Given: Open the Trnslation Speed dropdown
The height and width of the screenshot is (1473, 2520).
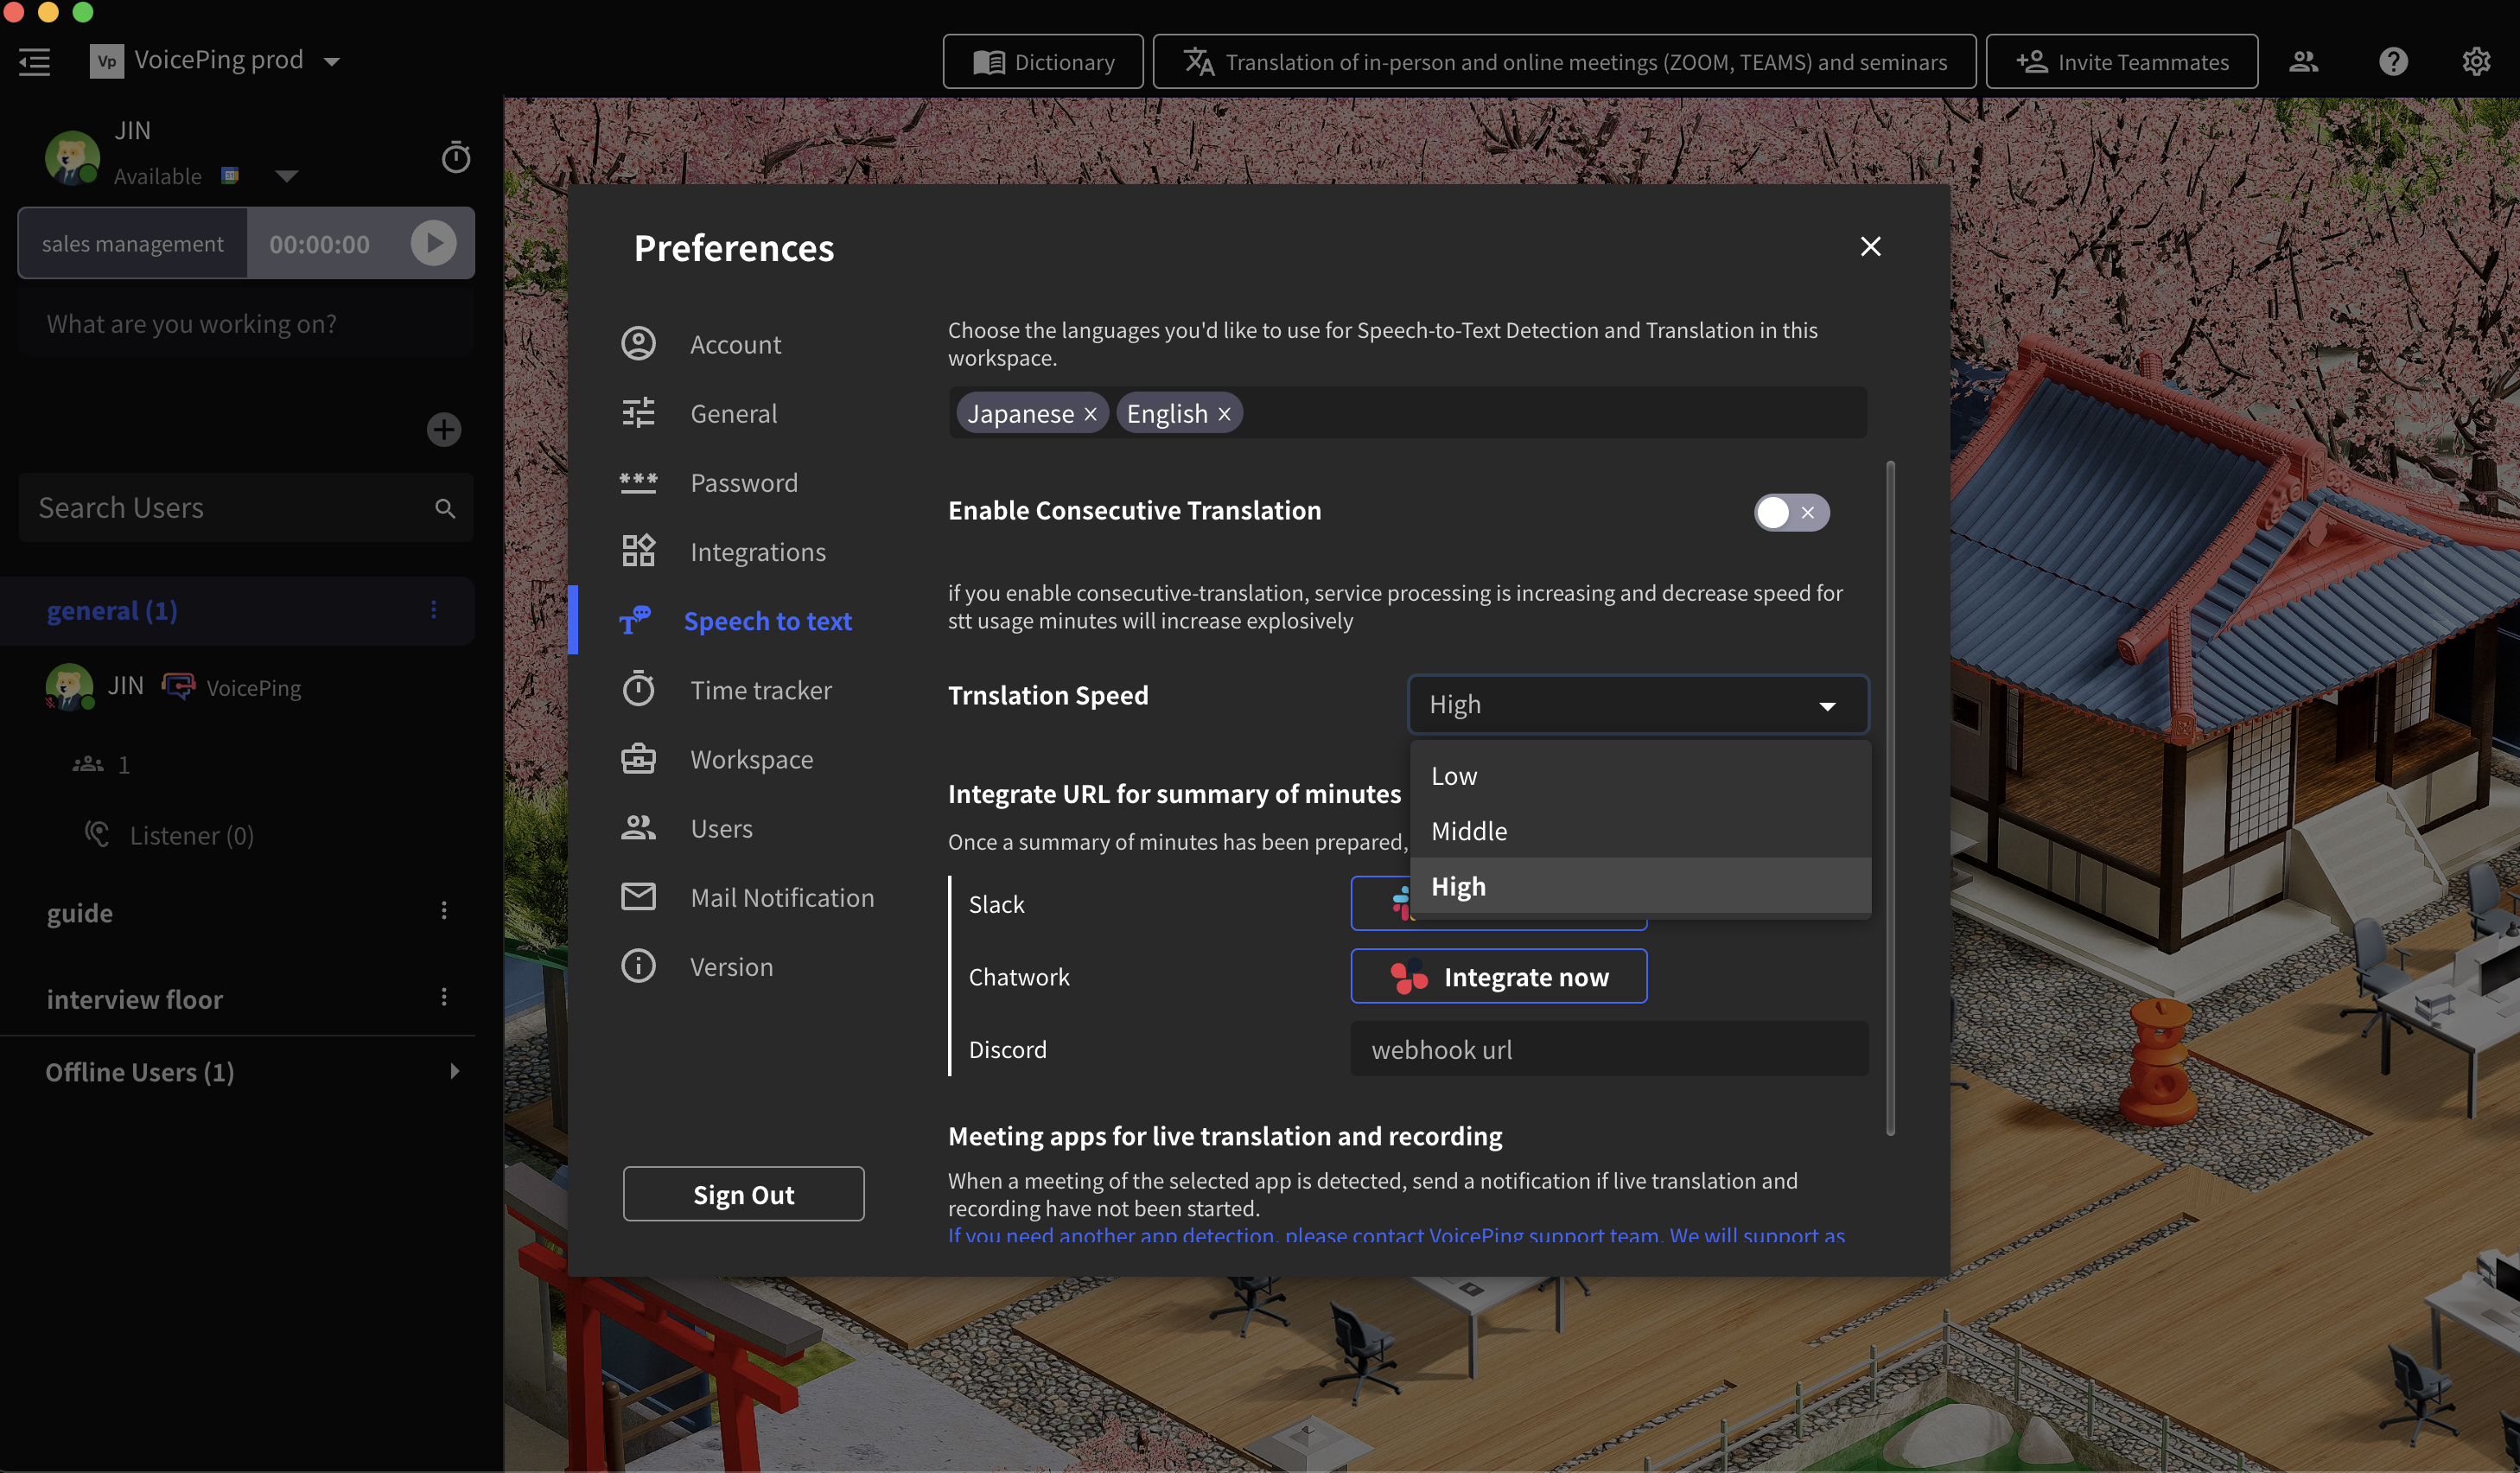Looking at the screenshot, I should [1637, 704].
